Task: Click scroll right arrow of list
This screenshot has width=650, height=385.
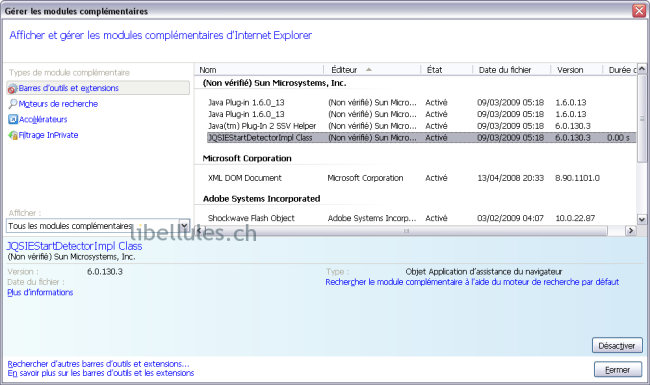Action: (631, 230)
